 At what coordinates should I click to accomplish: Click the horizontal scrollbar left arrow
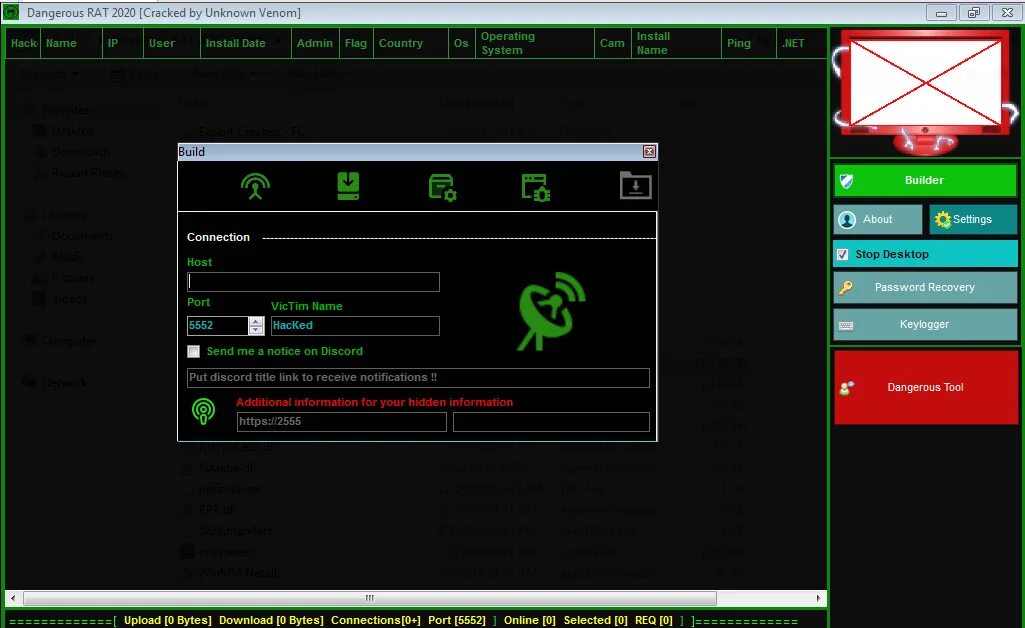point(12,599)
